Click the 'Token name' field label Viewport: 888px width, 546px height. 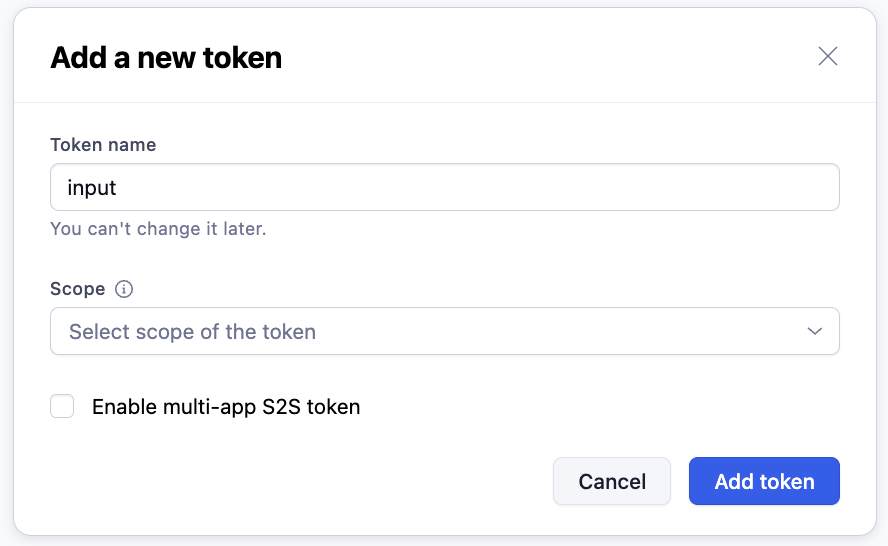point(103,145)
